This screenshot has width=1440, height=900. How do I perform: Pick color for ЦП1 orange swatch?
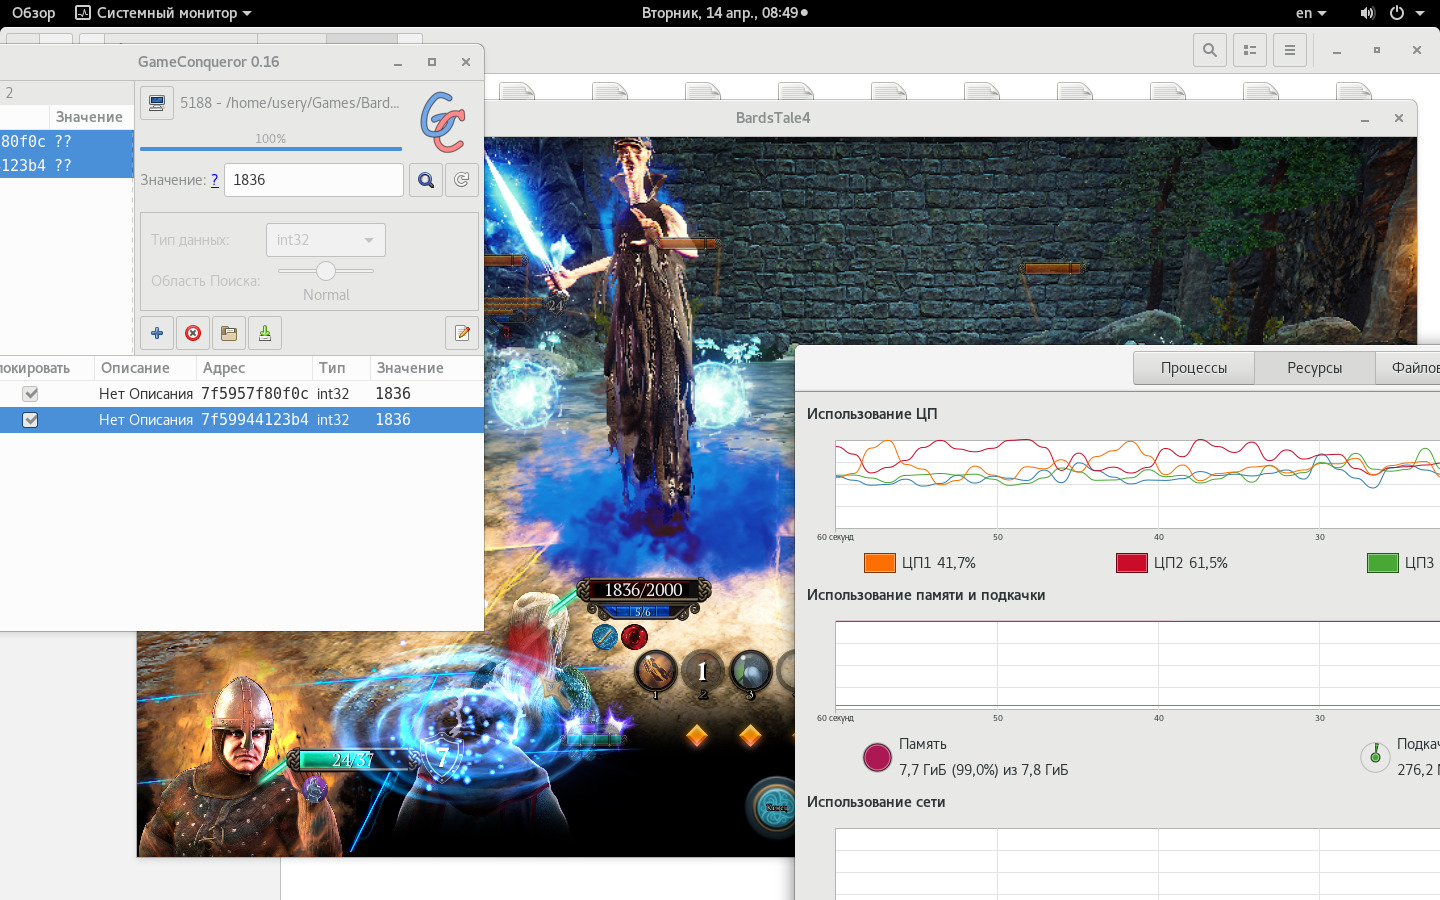point(879,563)
